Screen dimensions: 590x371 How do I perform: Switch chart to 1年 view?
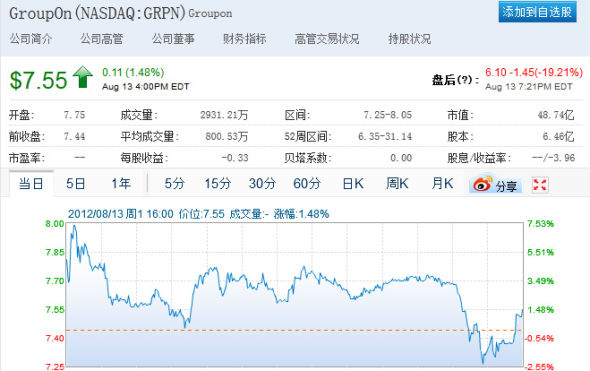point(120,184)
